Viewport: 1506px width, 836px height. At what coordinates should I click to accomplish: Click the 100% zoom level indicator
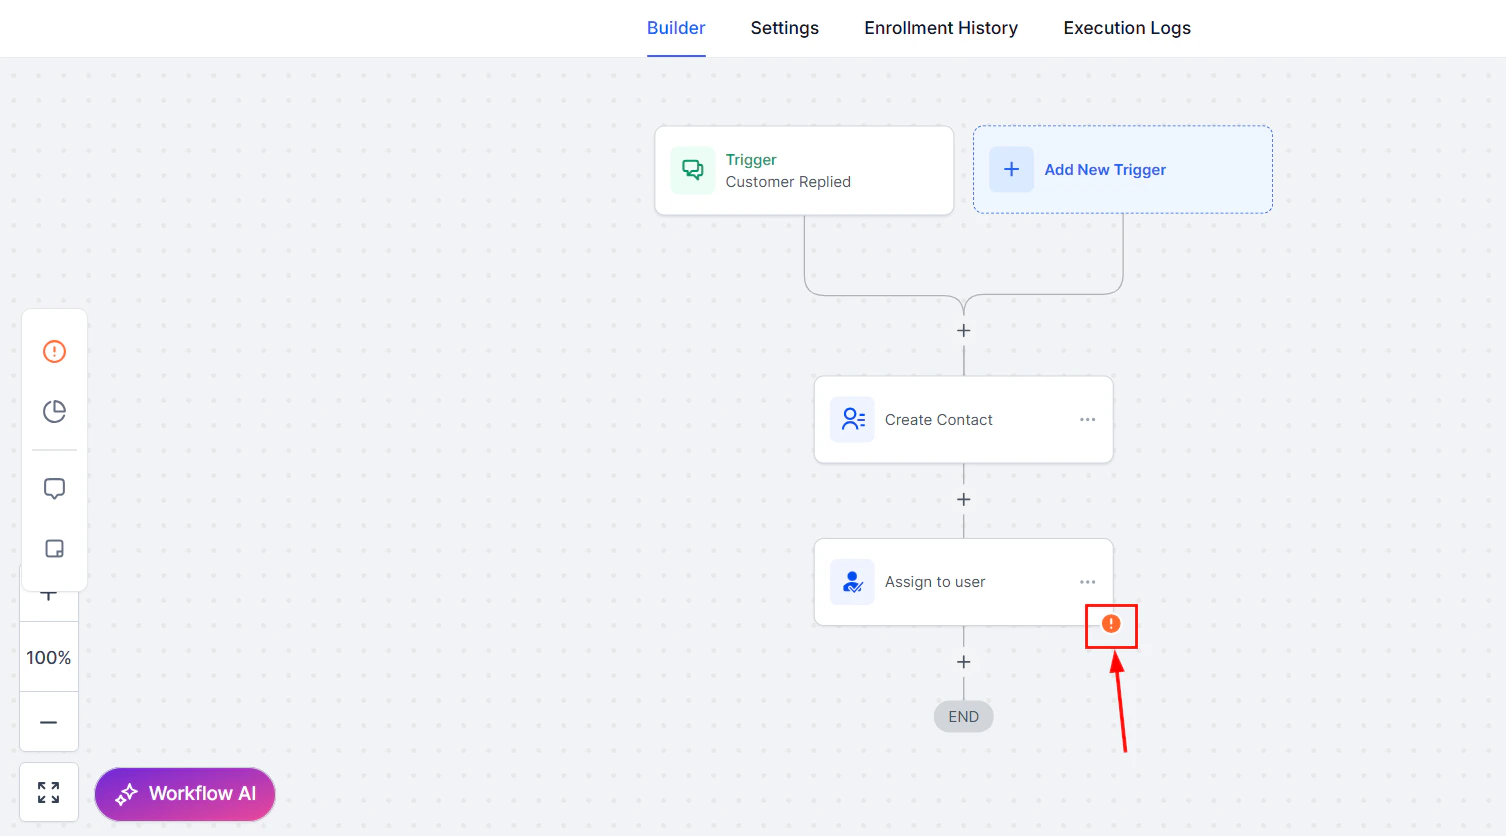click(x=48, y=657)
